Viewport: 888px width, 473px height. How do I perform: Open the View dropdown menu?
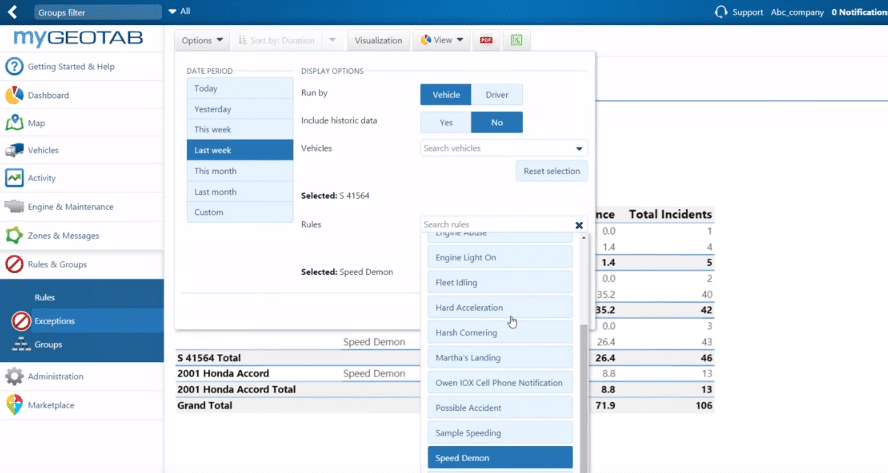pyautogui.click(x=442, y=40)
